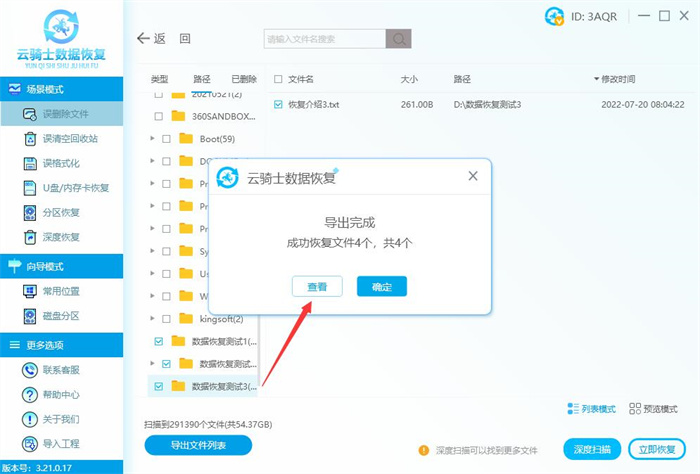Viewport: 700px width, 474px height.
Task: Expand the Boot(59) folder tree
Action: (152, 138)
